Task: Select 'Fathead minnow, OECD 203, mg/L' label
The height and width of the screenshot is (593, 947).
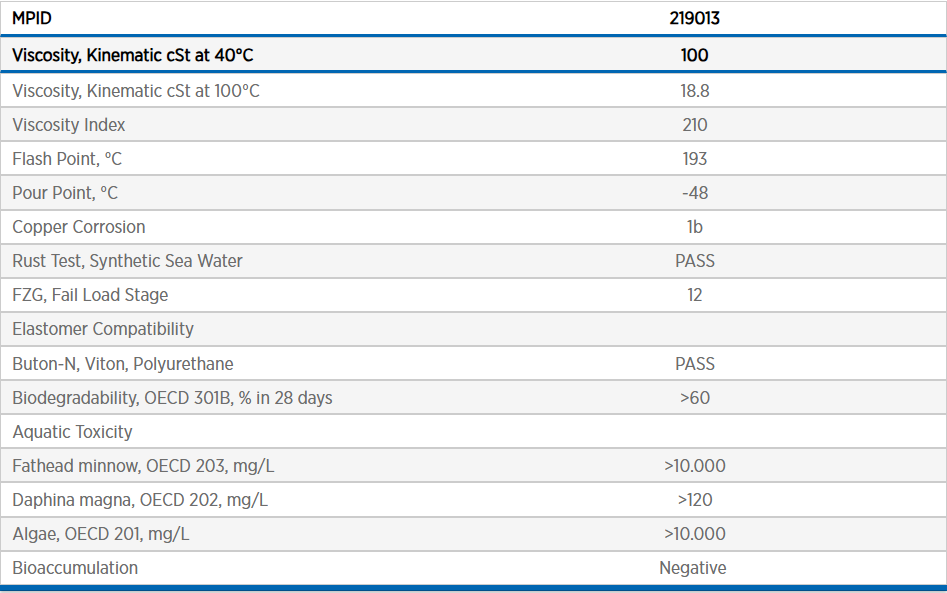Action: tap(143, 466)
